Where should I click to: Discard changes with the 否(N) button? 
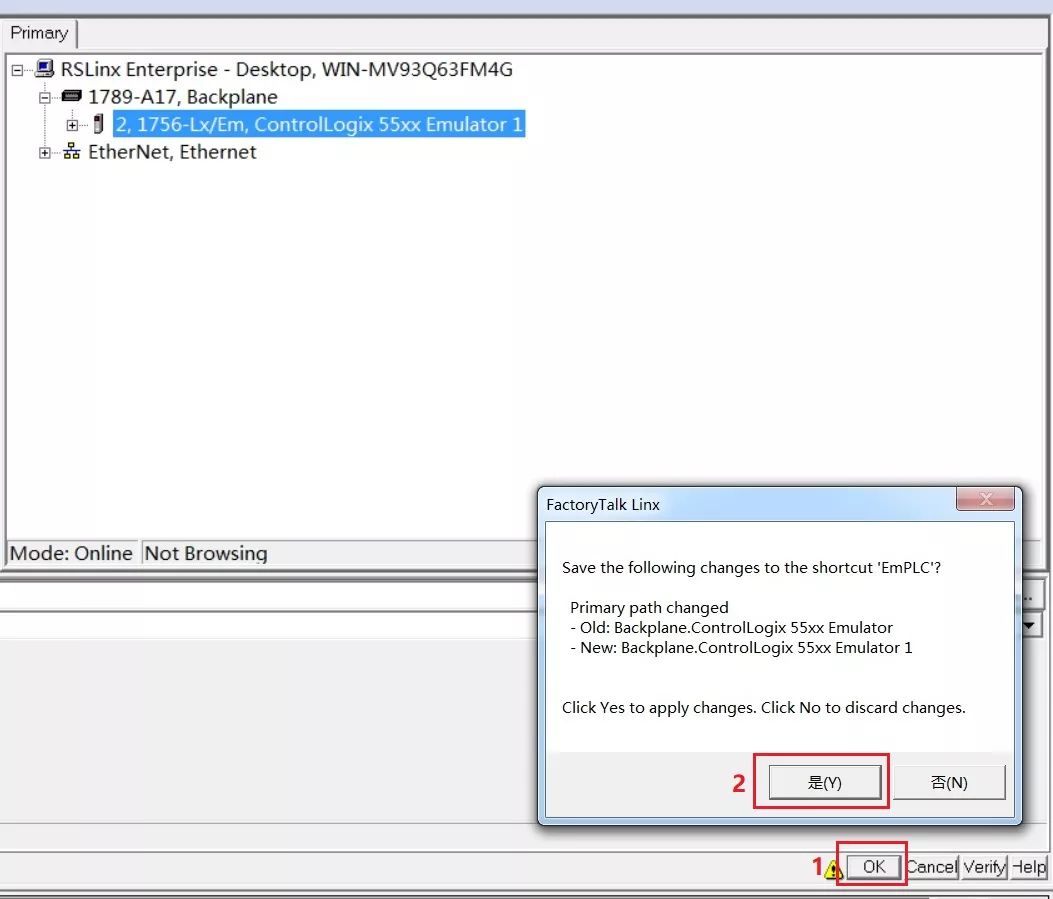(949, 782)
